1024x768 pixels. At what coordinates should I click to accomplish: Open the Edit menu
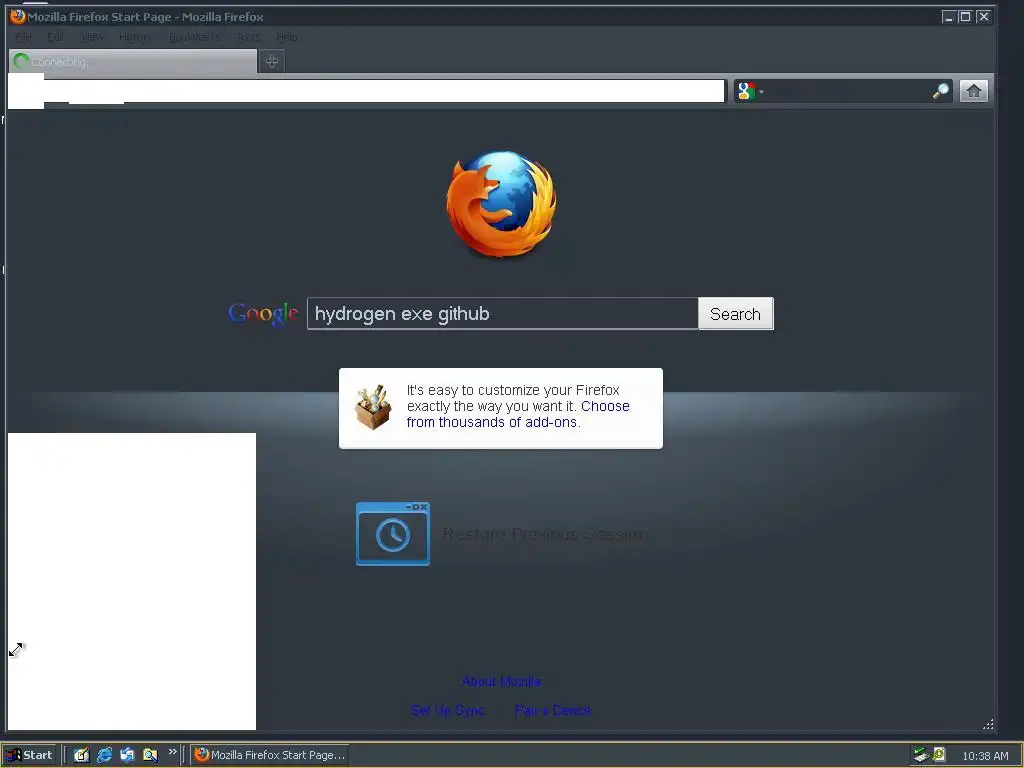56,37
